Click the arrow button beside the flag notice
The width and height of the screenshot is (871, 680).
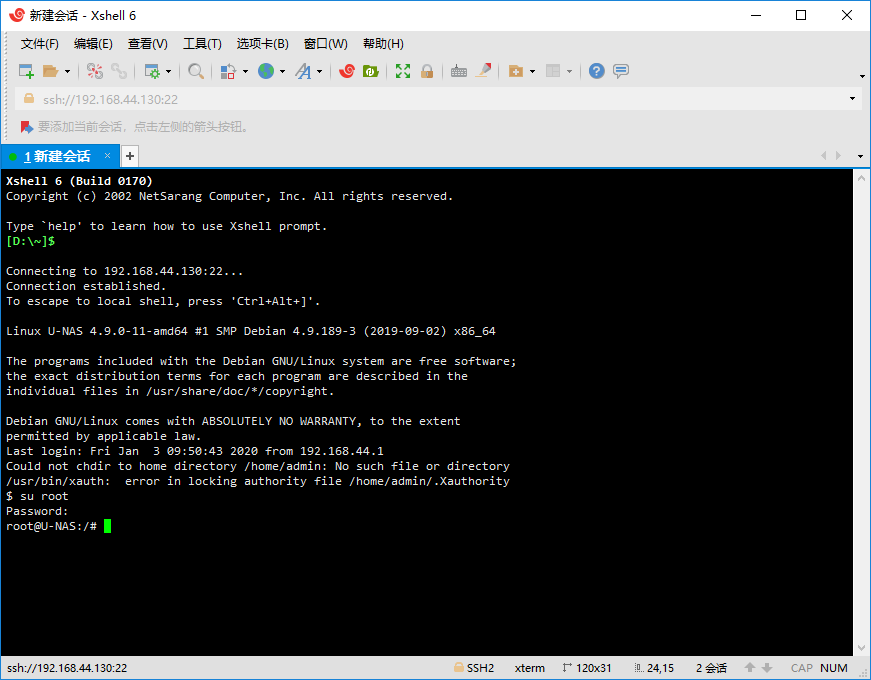(25, 127)
